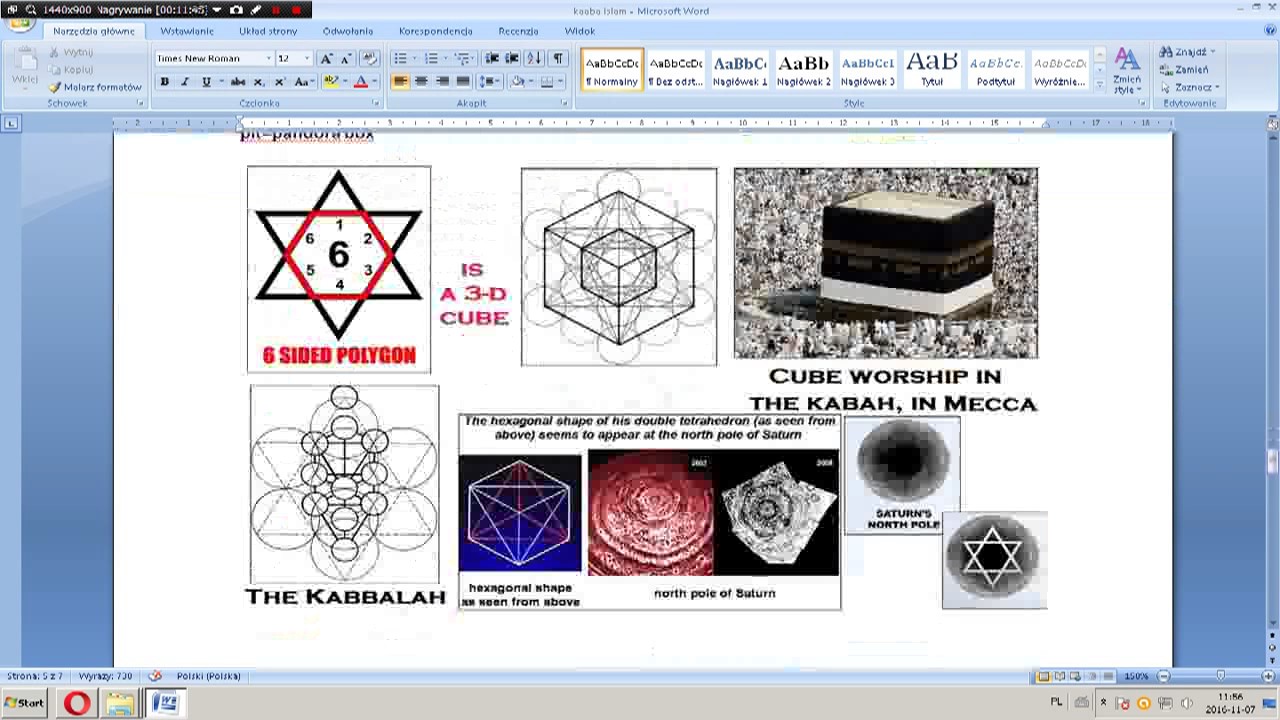This screenshot has height=720, width=1280.
Task: Click the numbered list icon
Action: coord(431,58)
